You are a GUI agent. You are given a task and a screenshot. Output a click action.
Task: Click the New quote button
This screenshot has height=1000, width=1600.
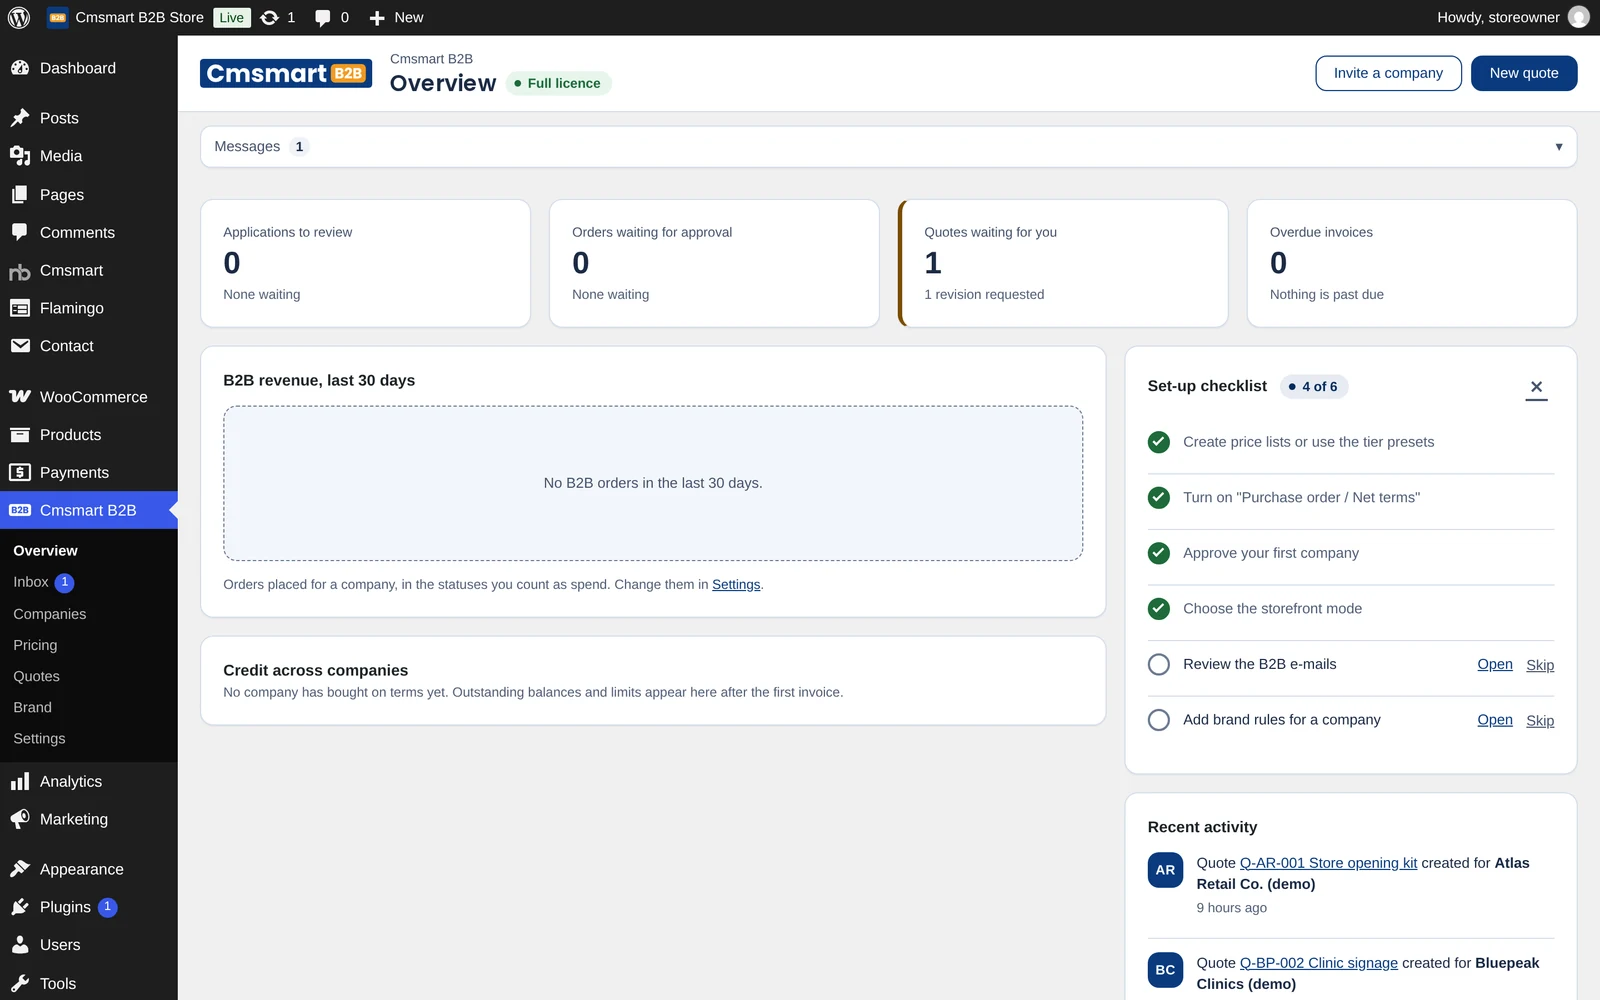coord(1524,73)
